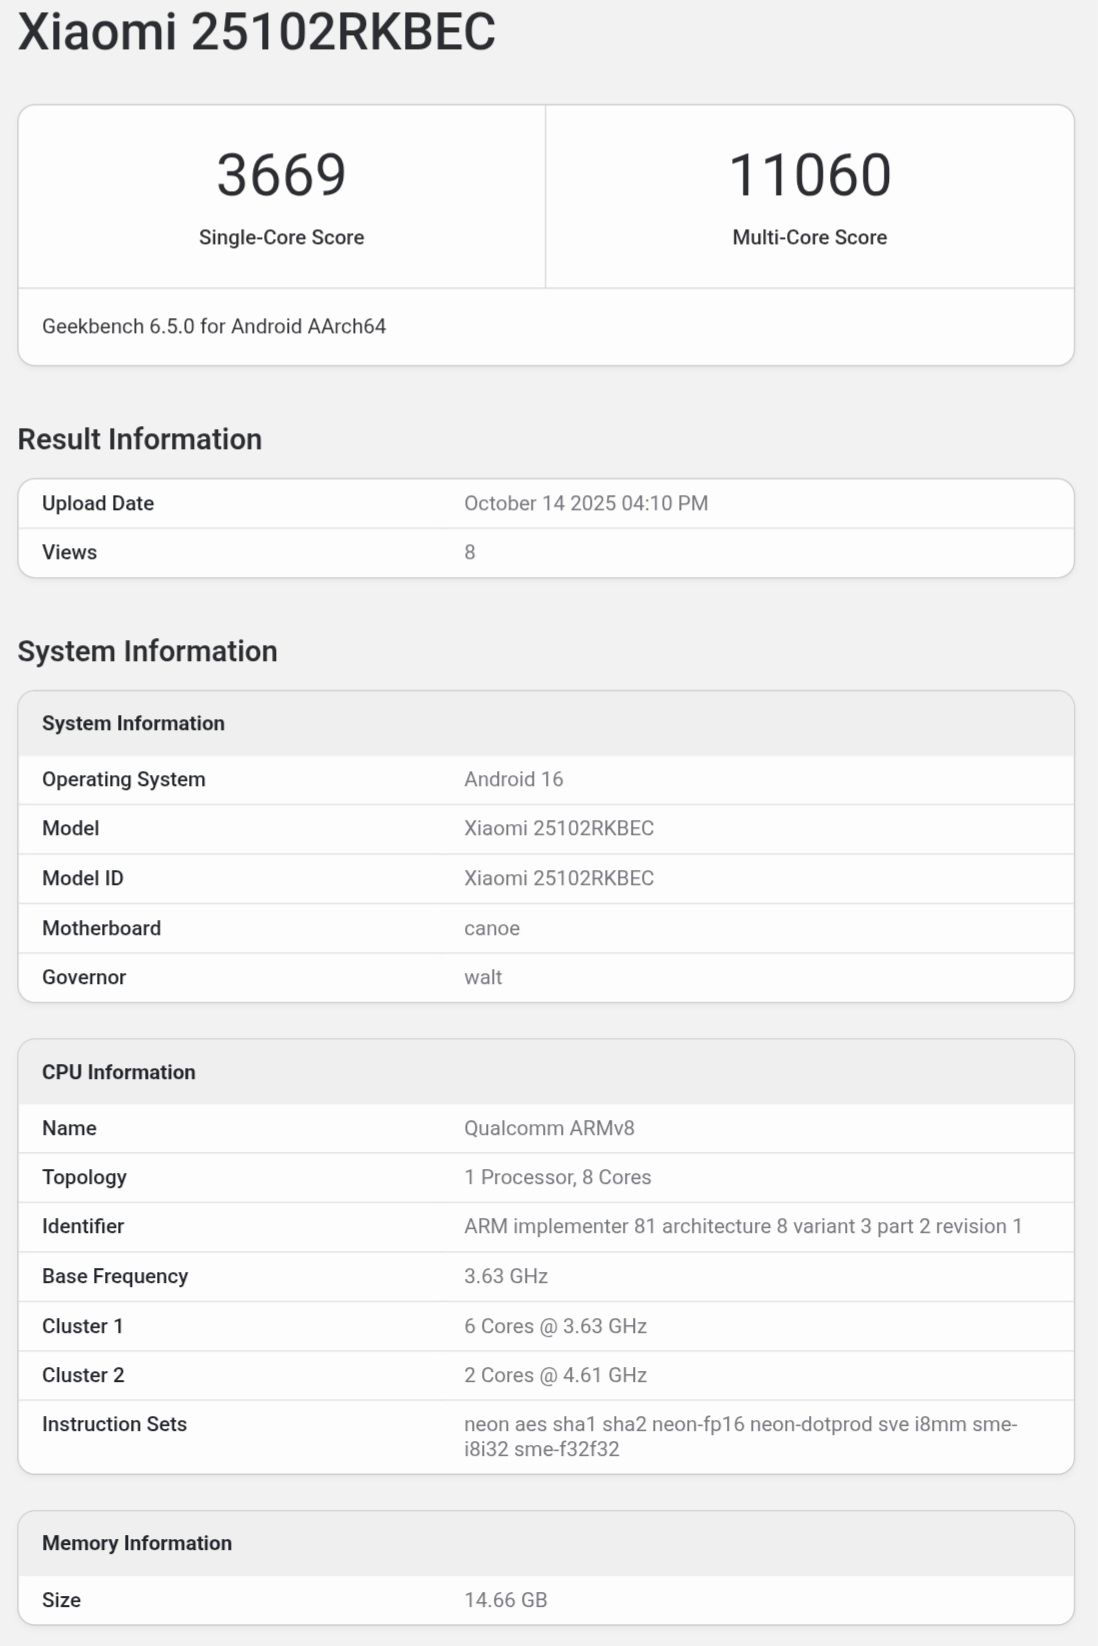This screenshot has width=1098, height=1646.
Task: Click the Model ID value Xiaomi 25102RKBEC
Action: coord(558,878)
